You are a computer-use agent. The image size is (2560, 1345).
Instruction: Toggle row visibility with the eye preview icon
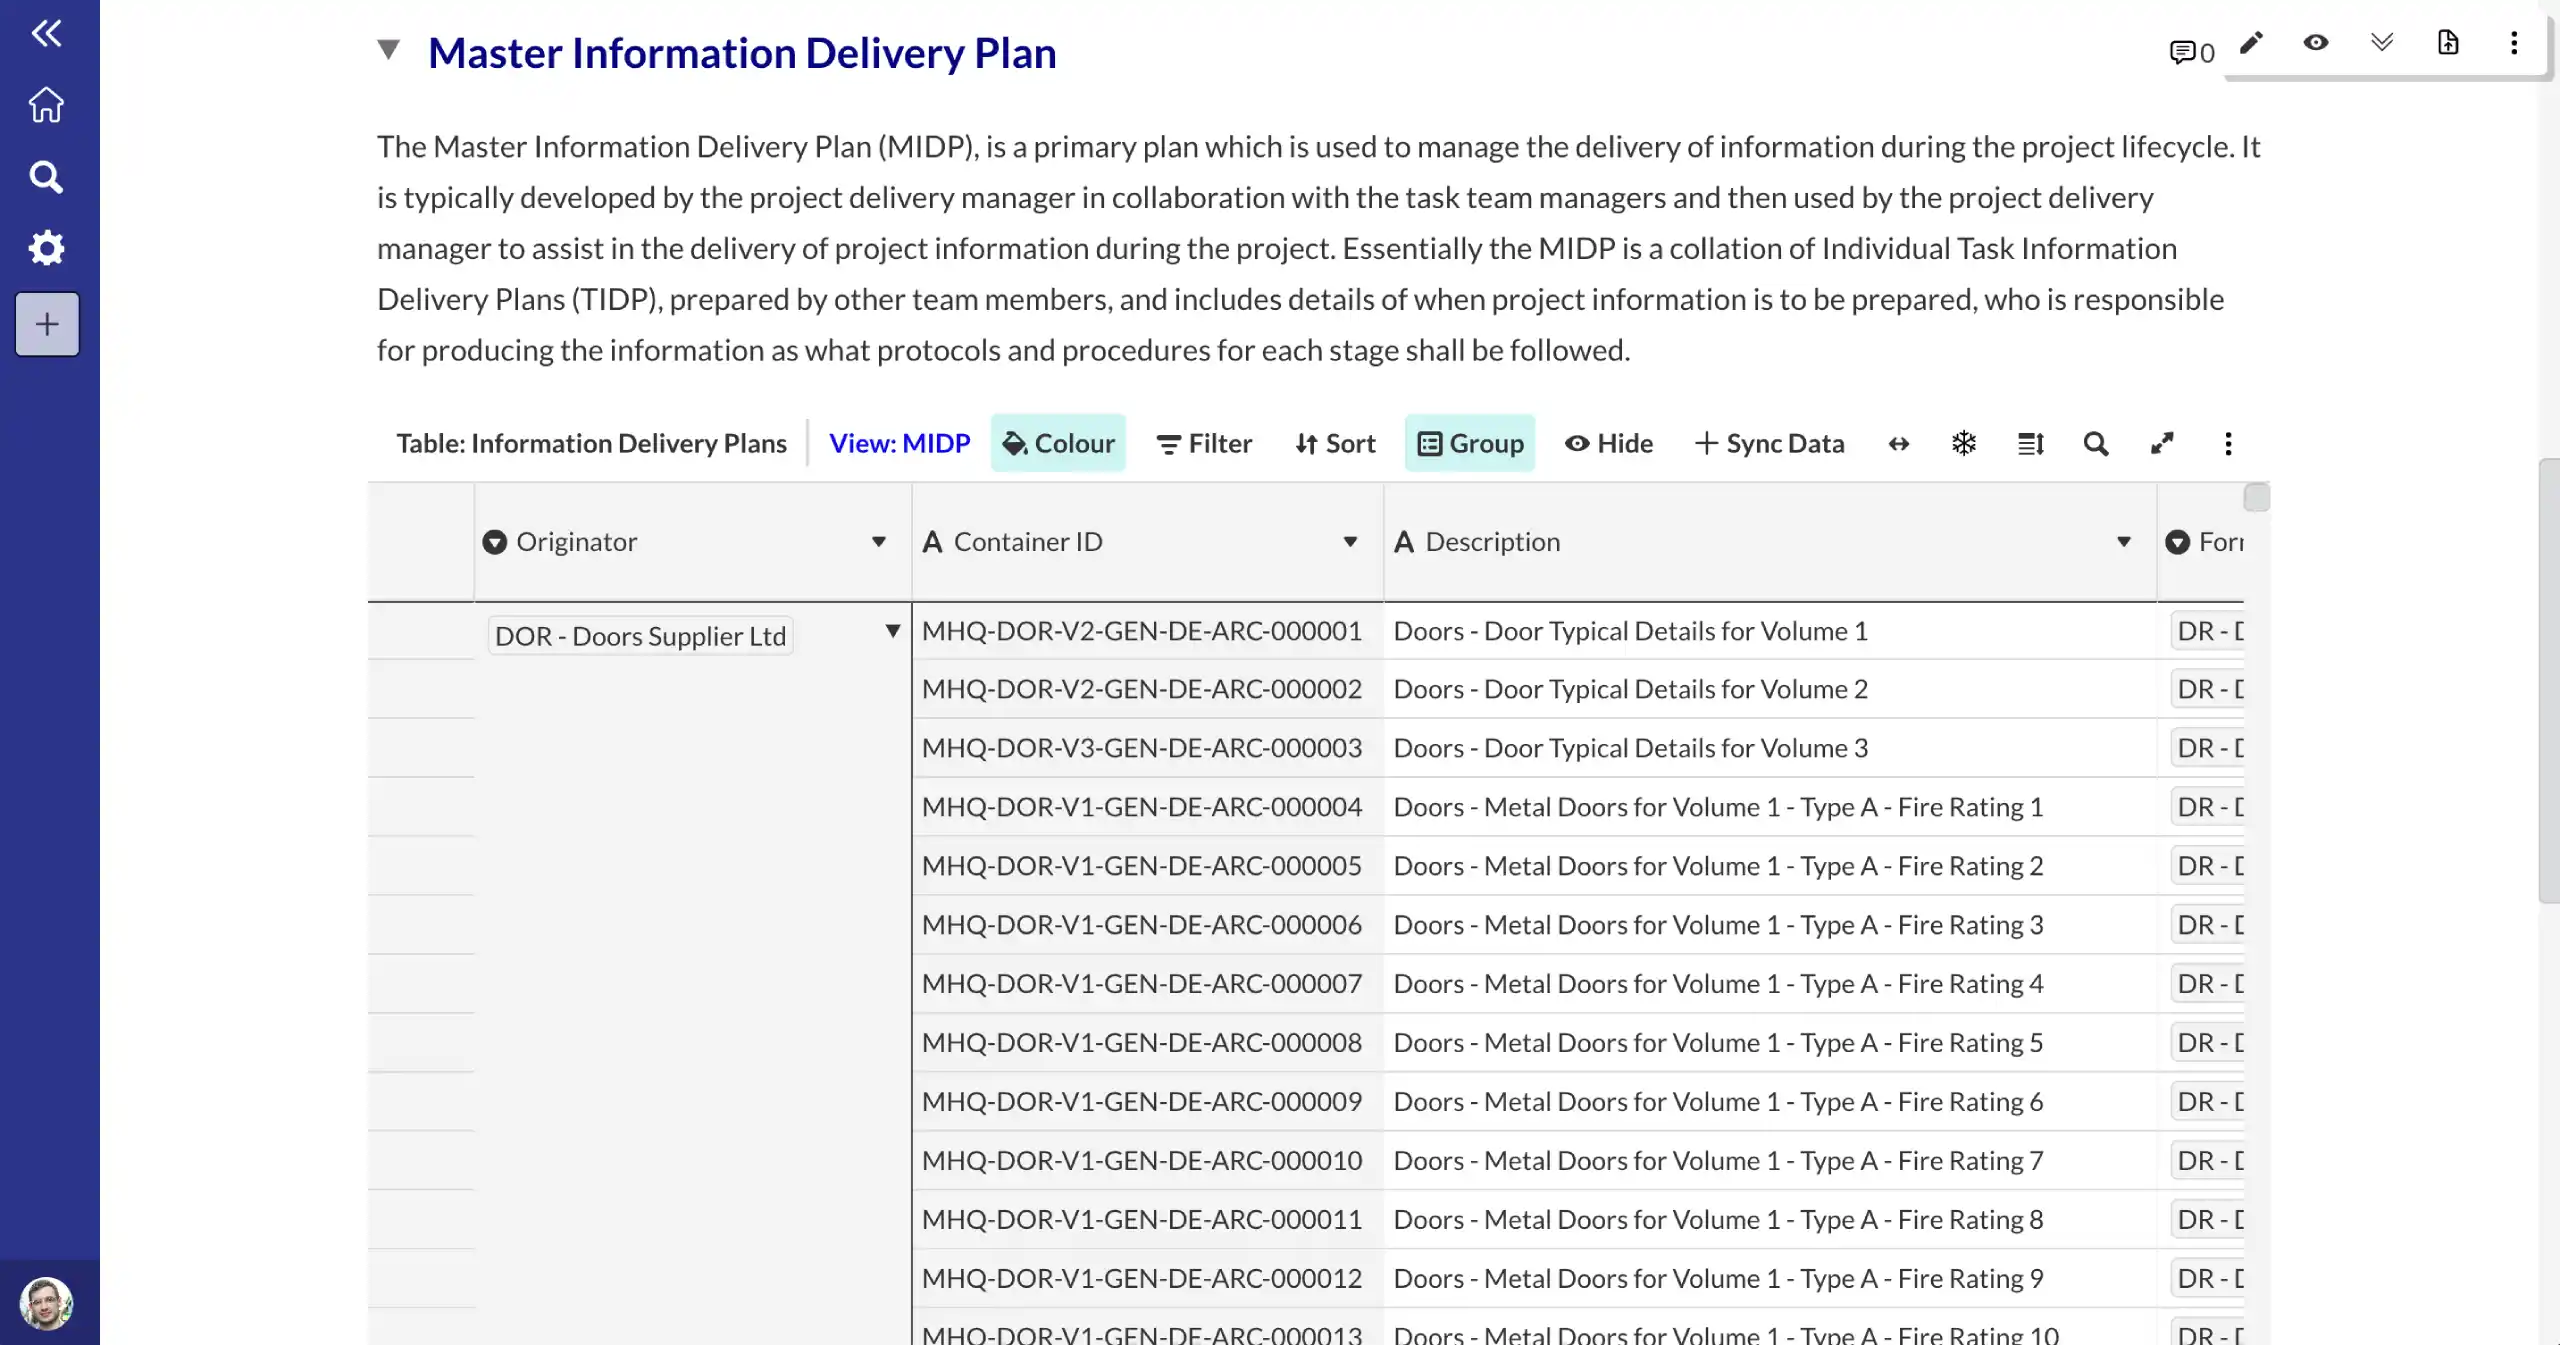tap(2315, 43)
